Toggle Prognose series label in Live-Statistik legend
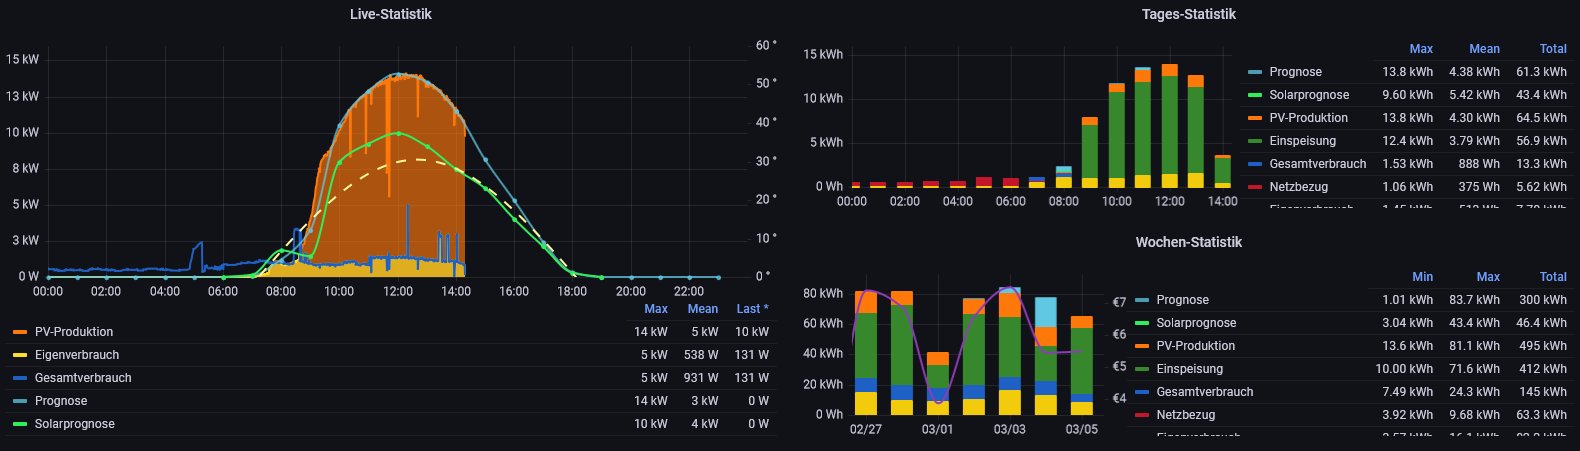1580x451 pixels. click(61, 401)
